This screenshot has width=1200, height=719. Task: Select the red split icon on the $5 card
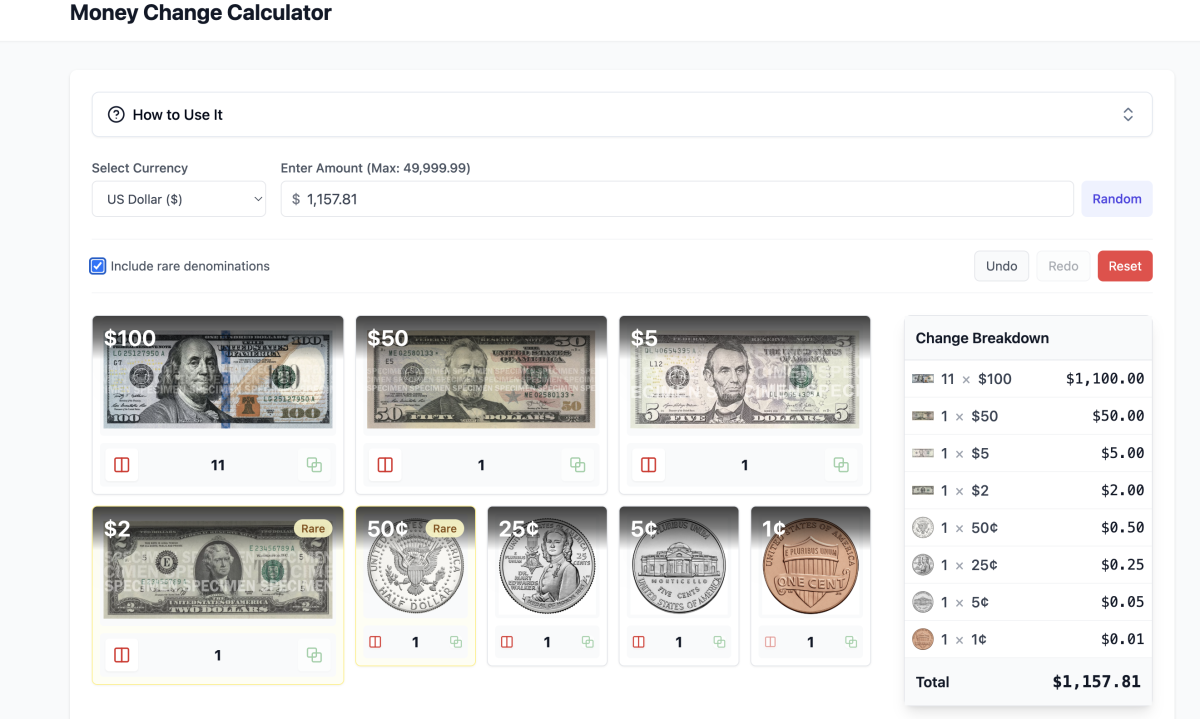pos(648,464)
